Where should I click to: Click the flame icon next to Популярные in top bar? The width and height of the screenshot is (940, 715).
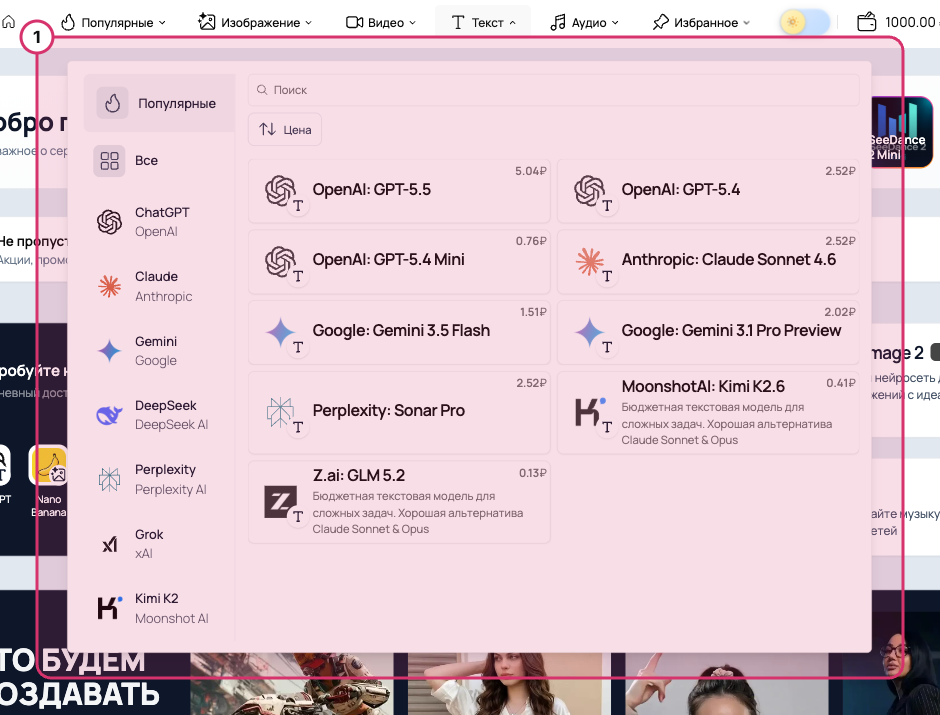tap(68, 23)
